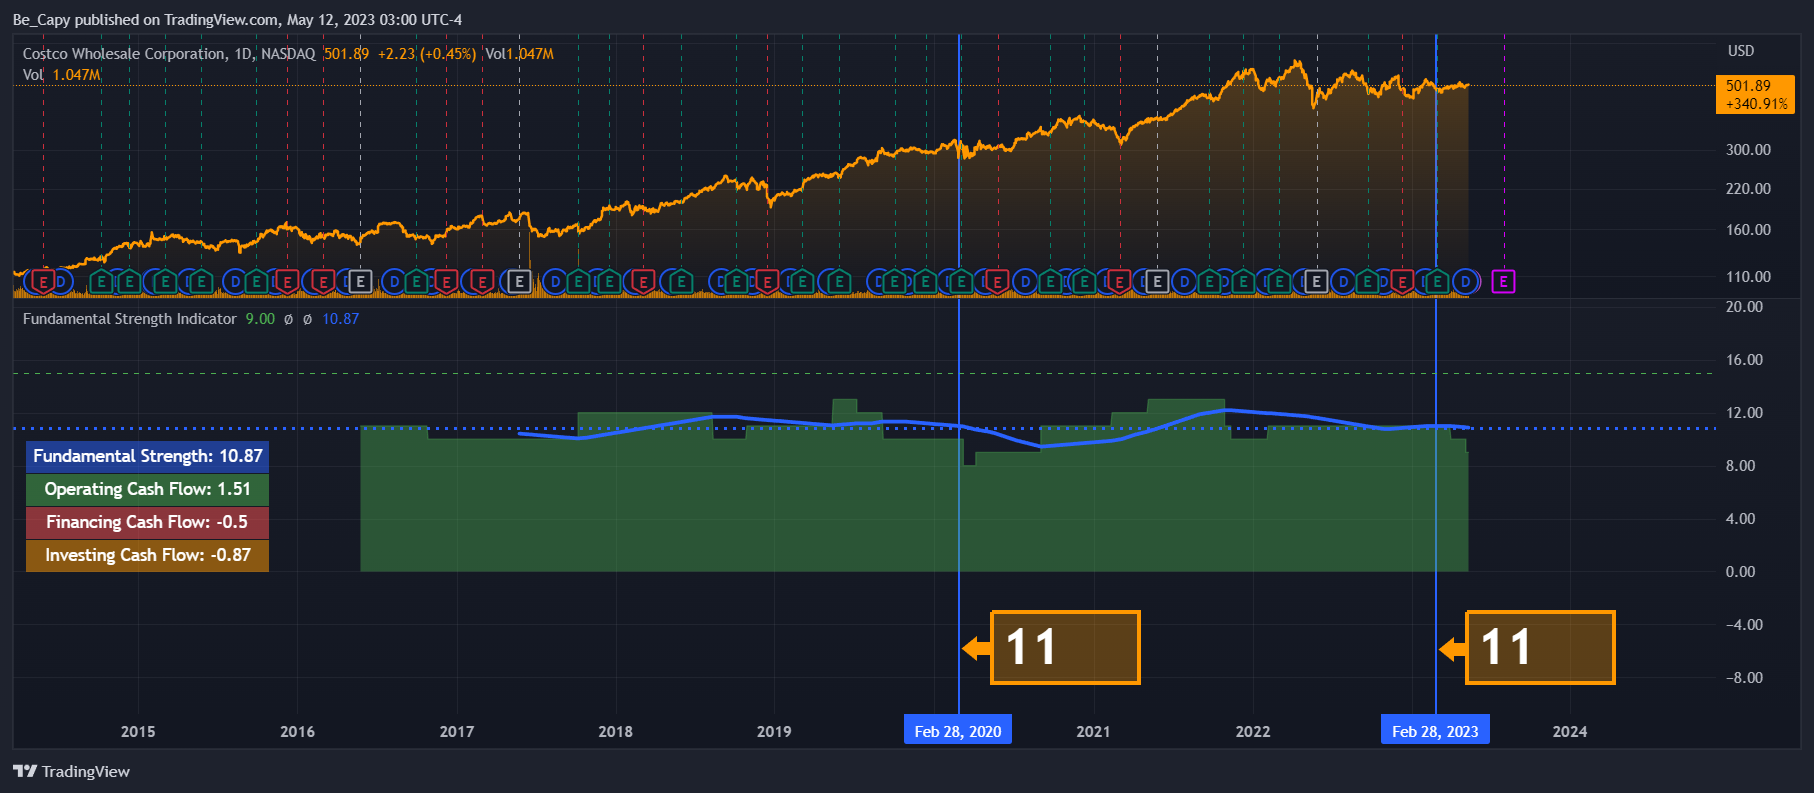This screenshot has width=1814, height=793.
Task: Click the 2021 year label on time axis
Action: click(1093, 732)
